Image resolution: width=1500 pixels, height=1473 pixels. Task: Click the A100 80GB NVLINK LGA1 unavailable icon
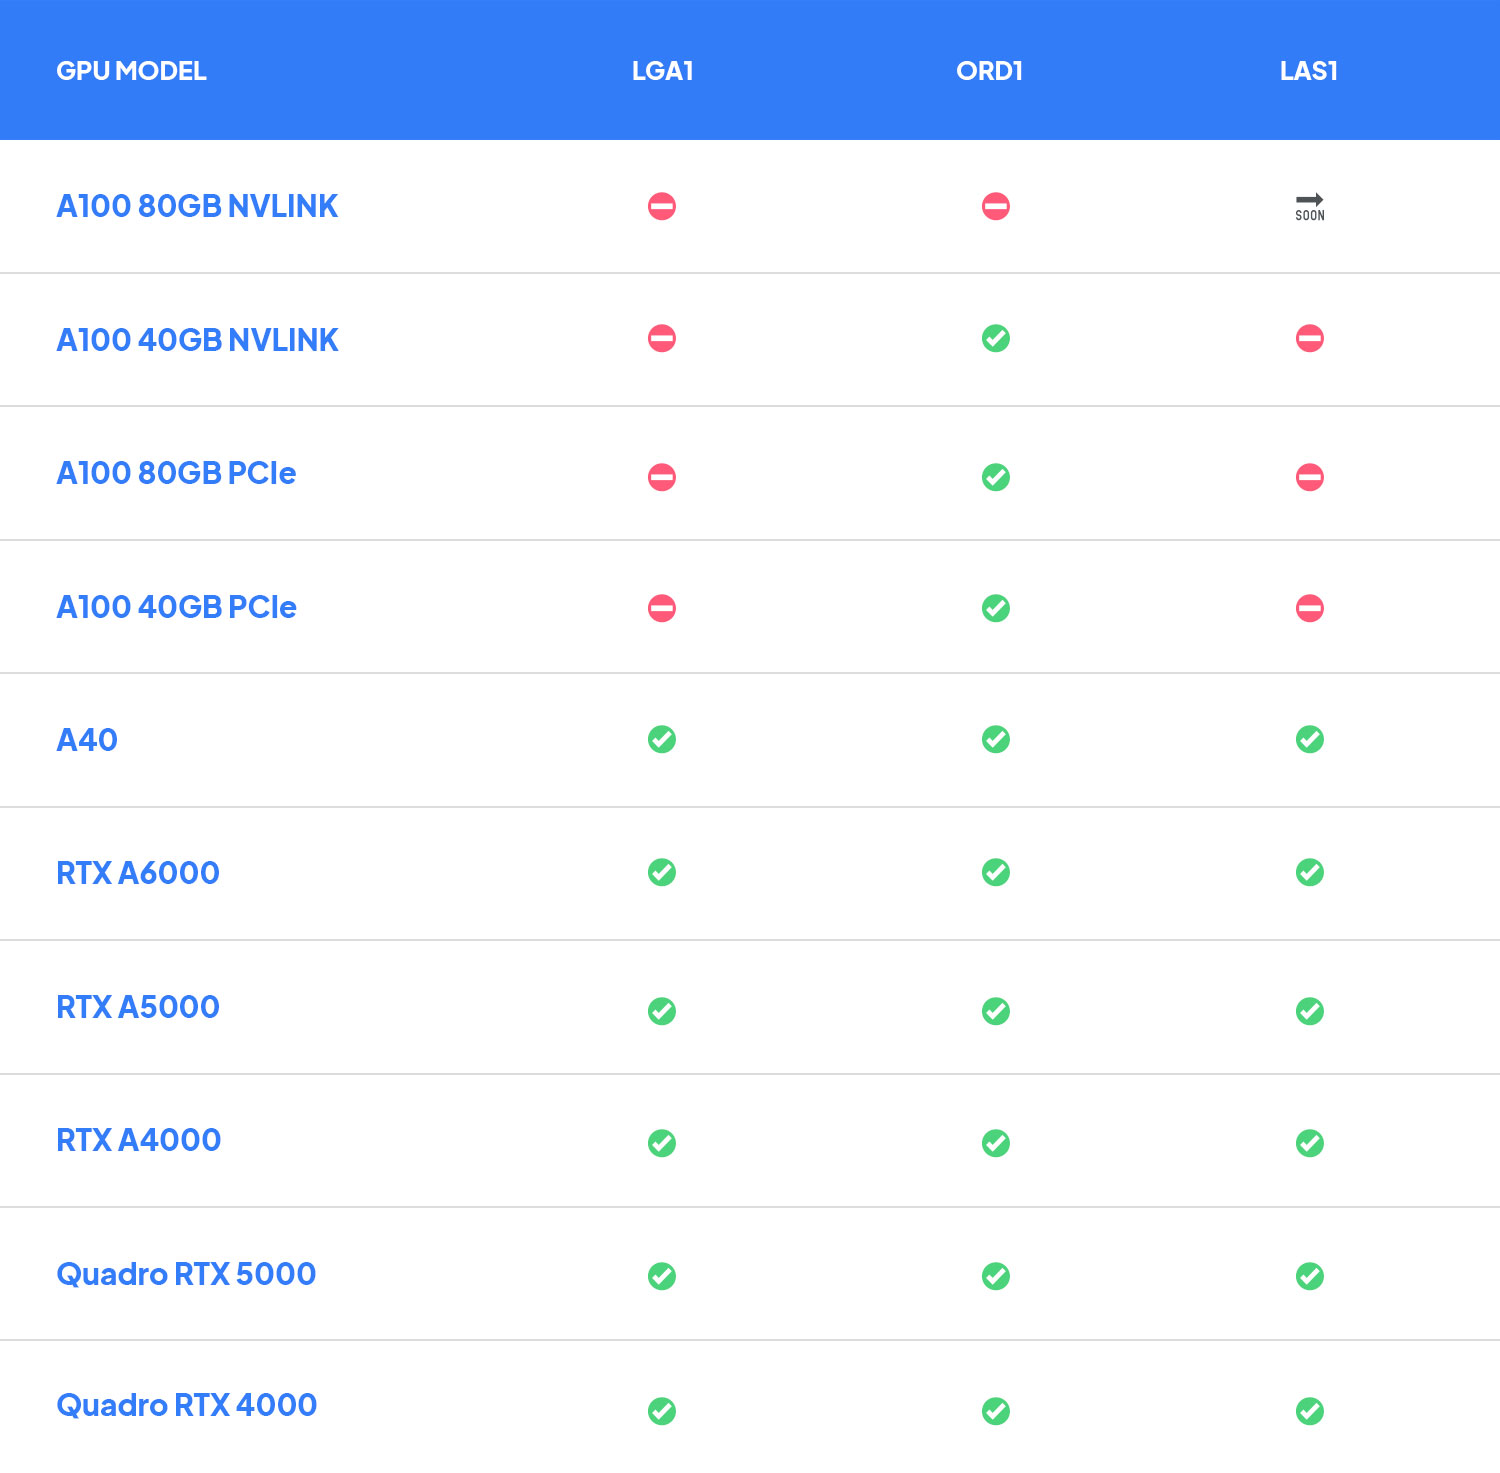(x=662, y=206)
